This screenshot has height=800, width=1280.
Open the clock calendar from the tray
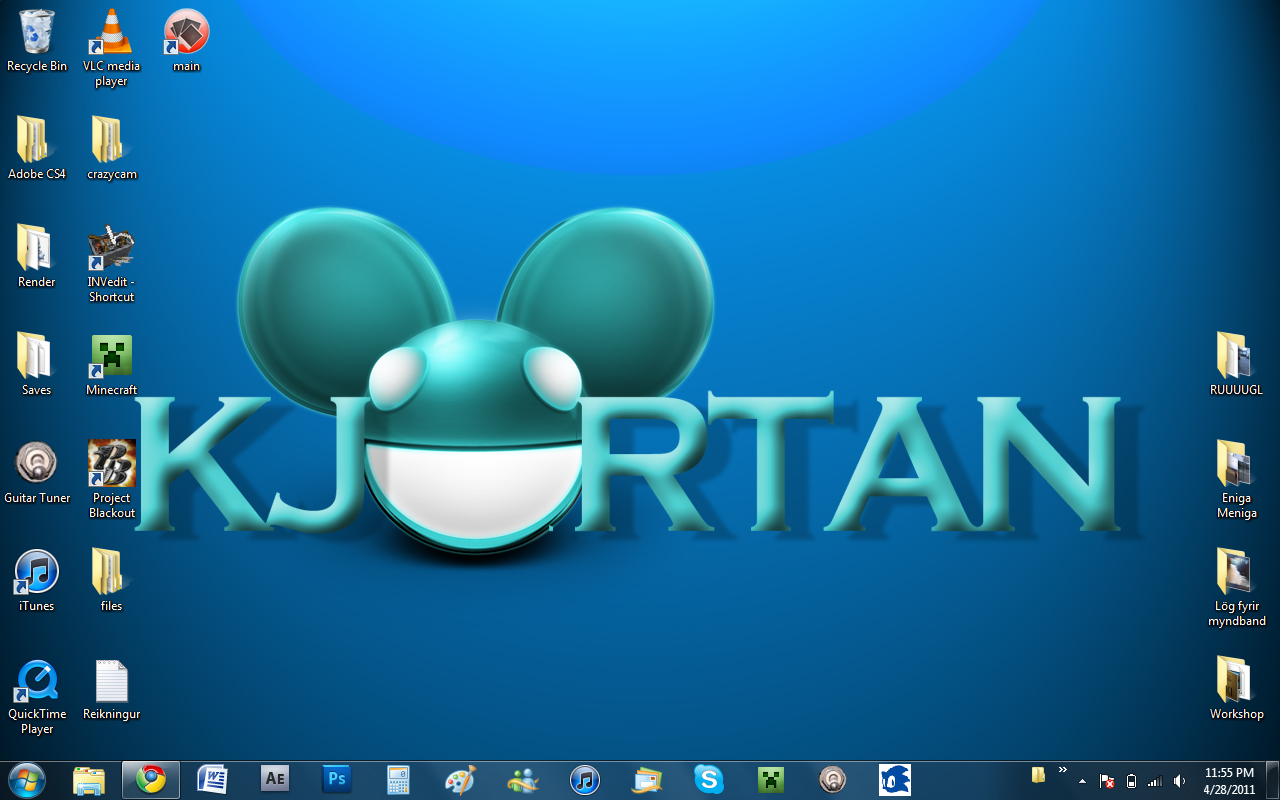pos(1228,779)
